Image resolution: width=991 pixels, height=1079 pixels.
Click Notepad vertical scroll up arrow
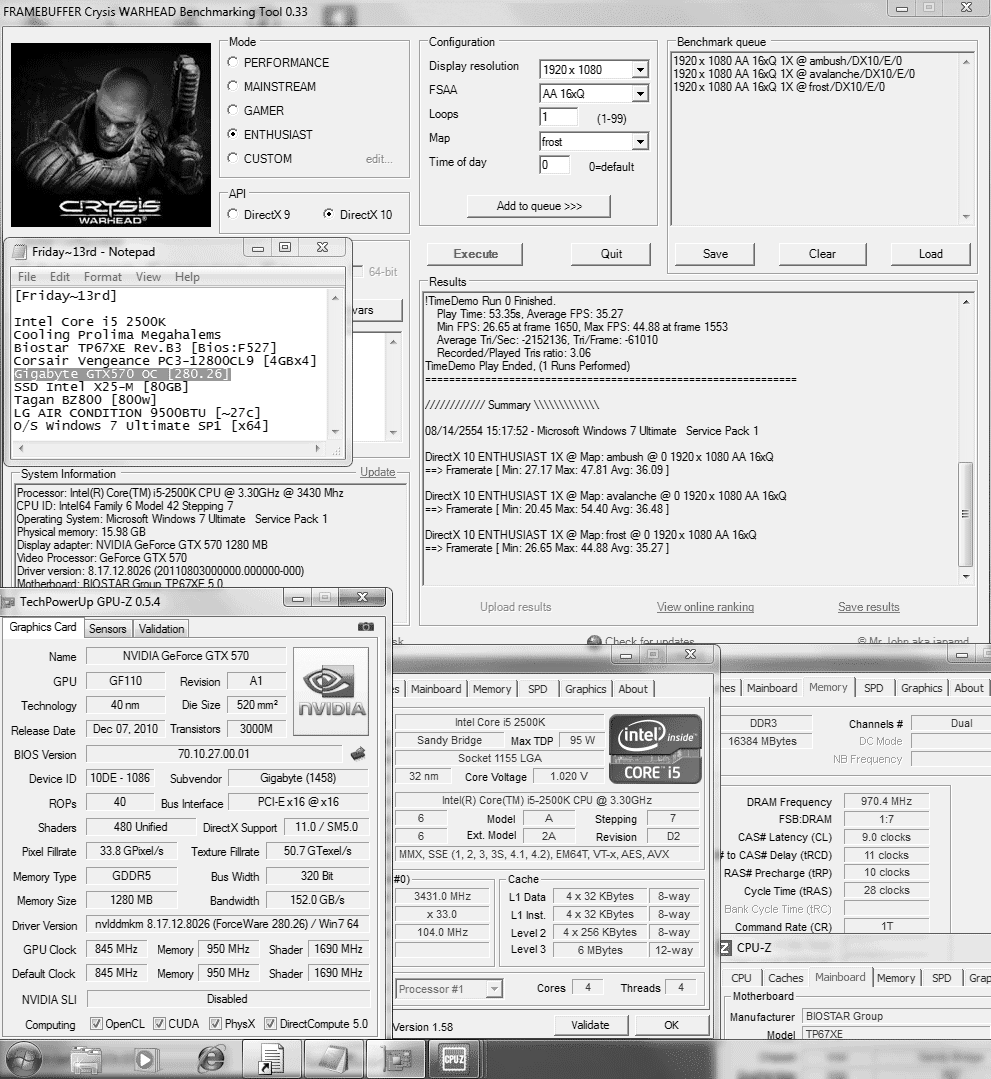click(x=335, y=297)
